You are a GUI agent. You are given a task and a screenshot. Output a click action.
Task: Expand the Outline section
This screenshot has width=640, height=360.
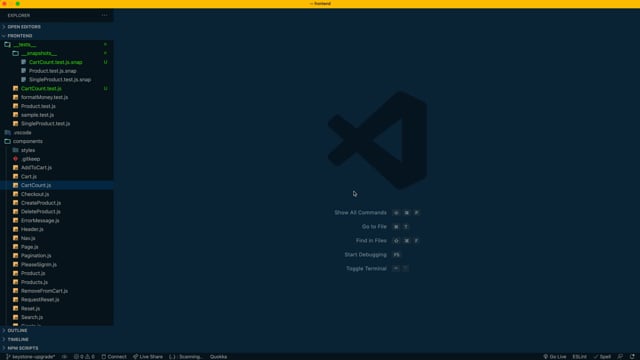point(57,331)
